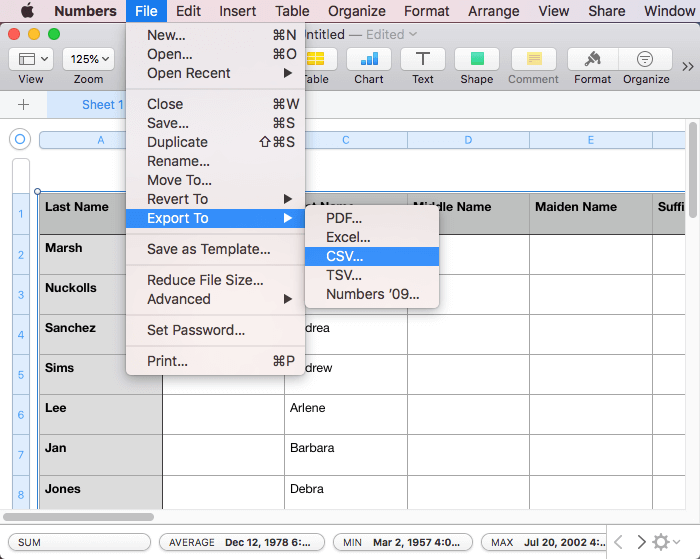The image size is (700, 559).
Task: Show the previous status bar functions arrow
Action: tap(619, 542)
